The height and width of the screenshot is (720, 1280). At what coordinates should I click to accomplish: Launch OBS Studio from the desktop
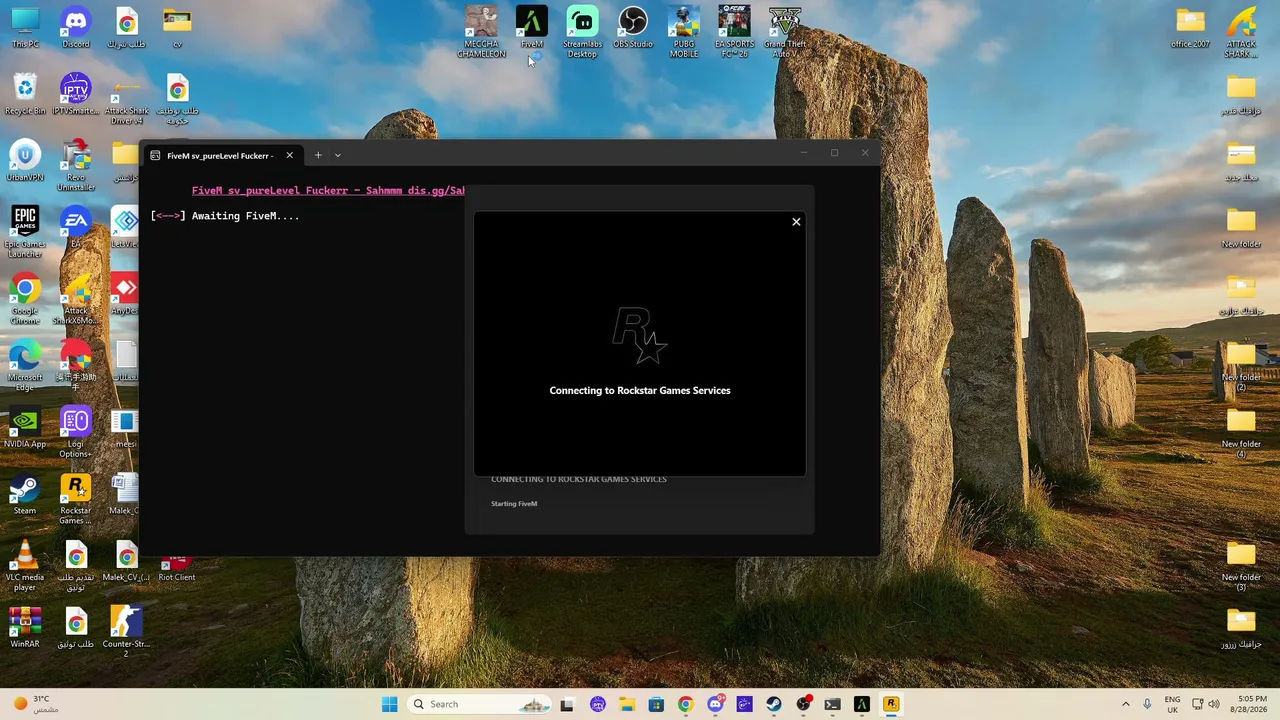coord(633,28)
